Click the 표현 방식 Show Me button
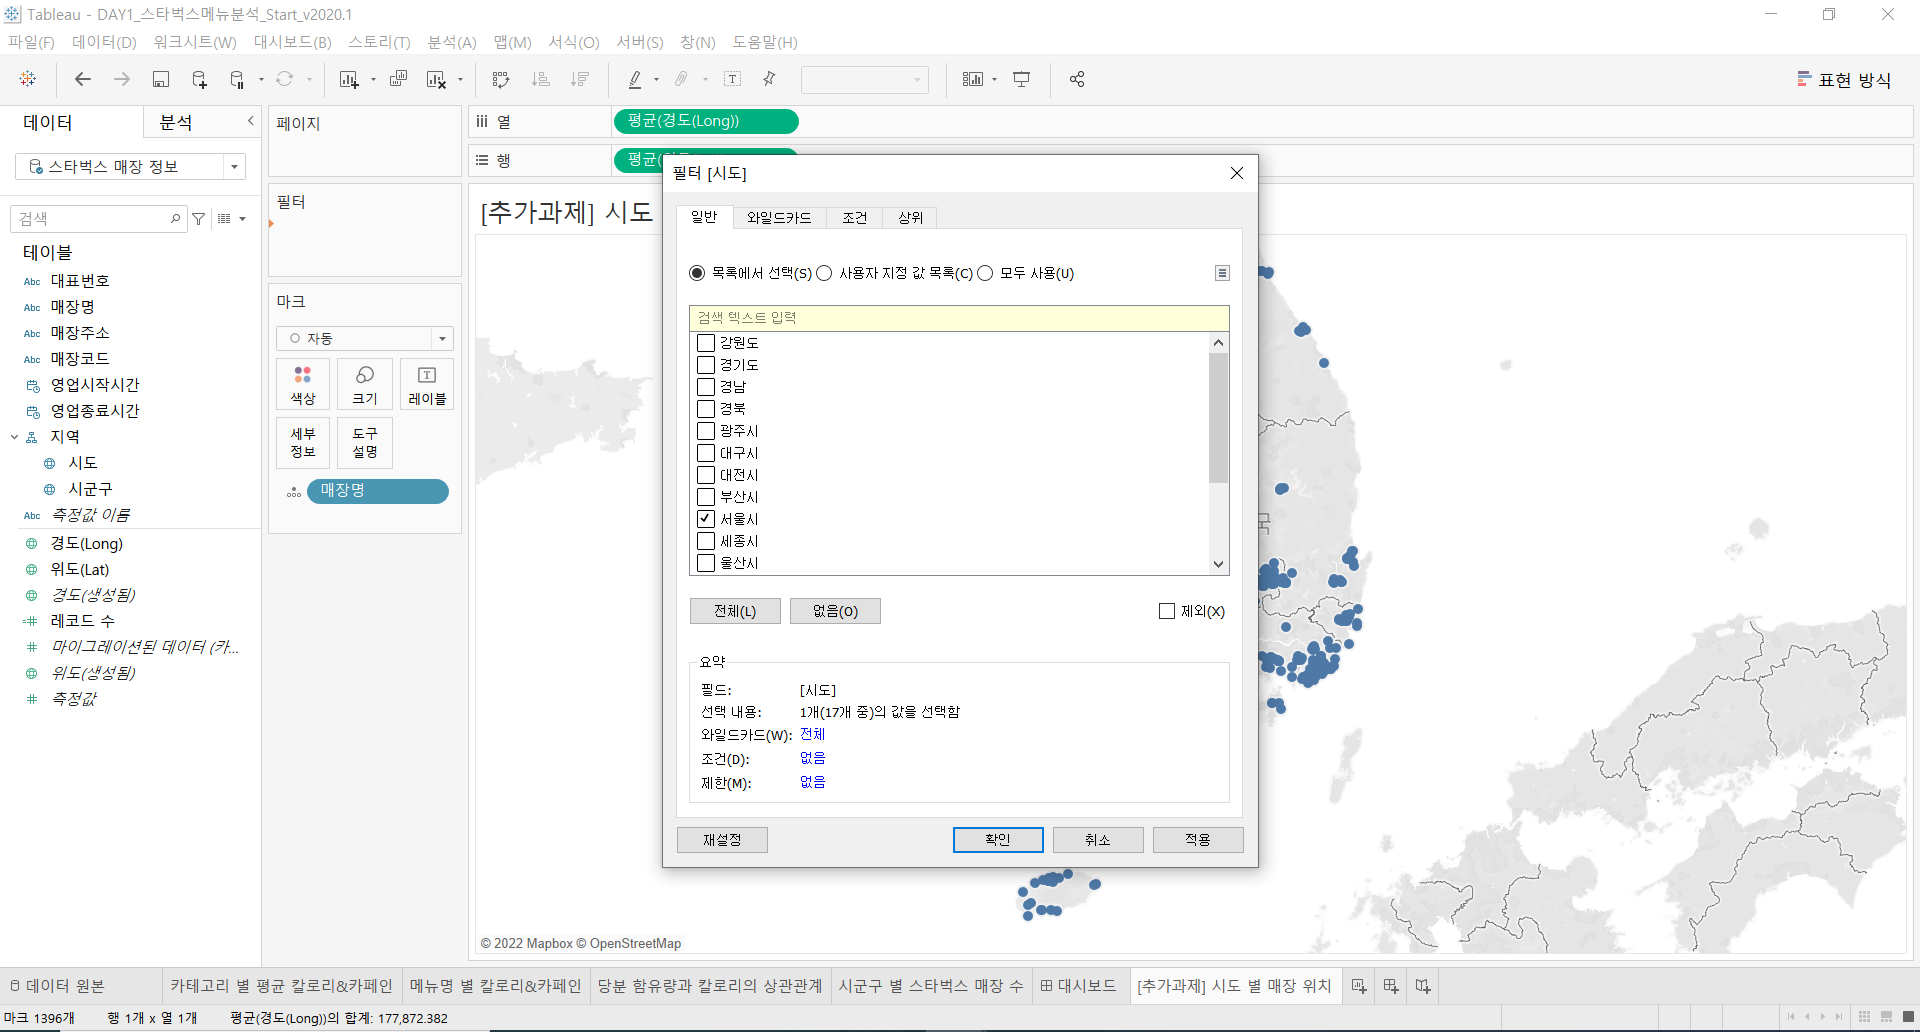The height and width of the screenshot is (1032, 1920). pos(1843,80)
